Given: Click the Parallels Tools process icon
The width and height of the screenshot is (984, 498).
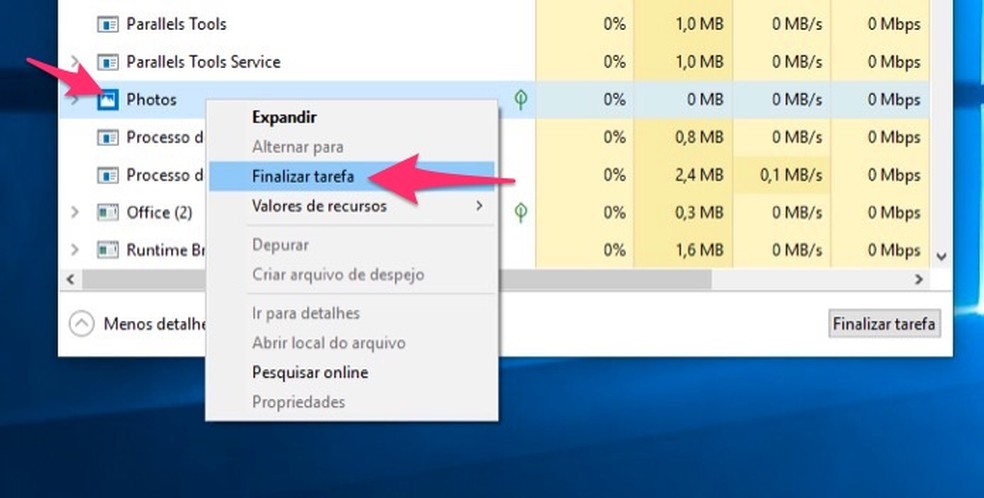Looking at the screenshot, I should point(108,24).
